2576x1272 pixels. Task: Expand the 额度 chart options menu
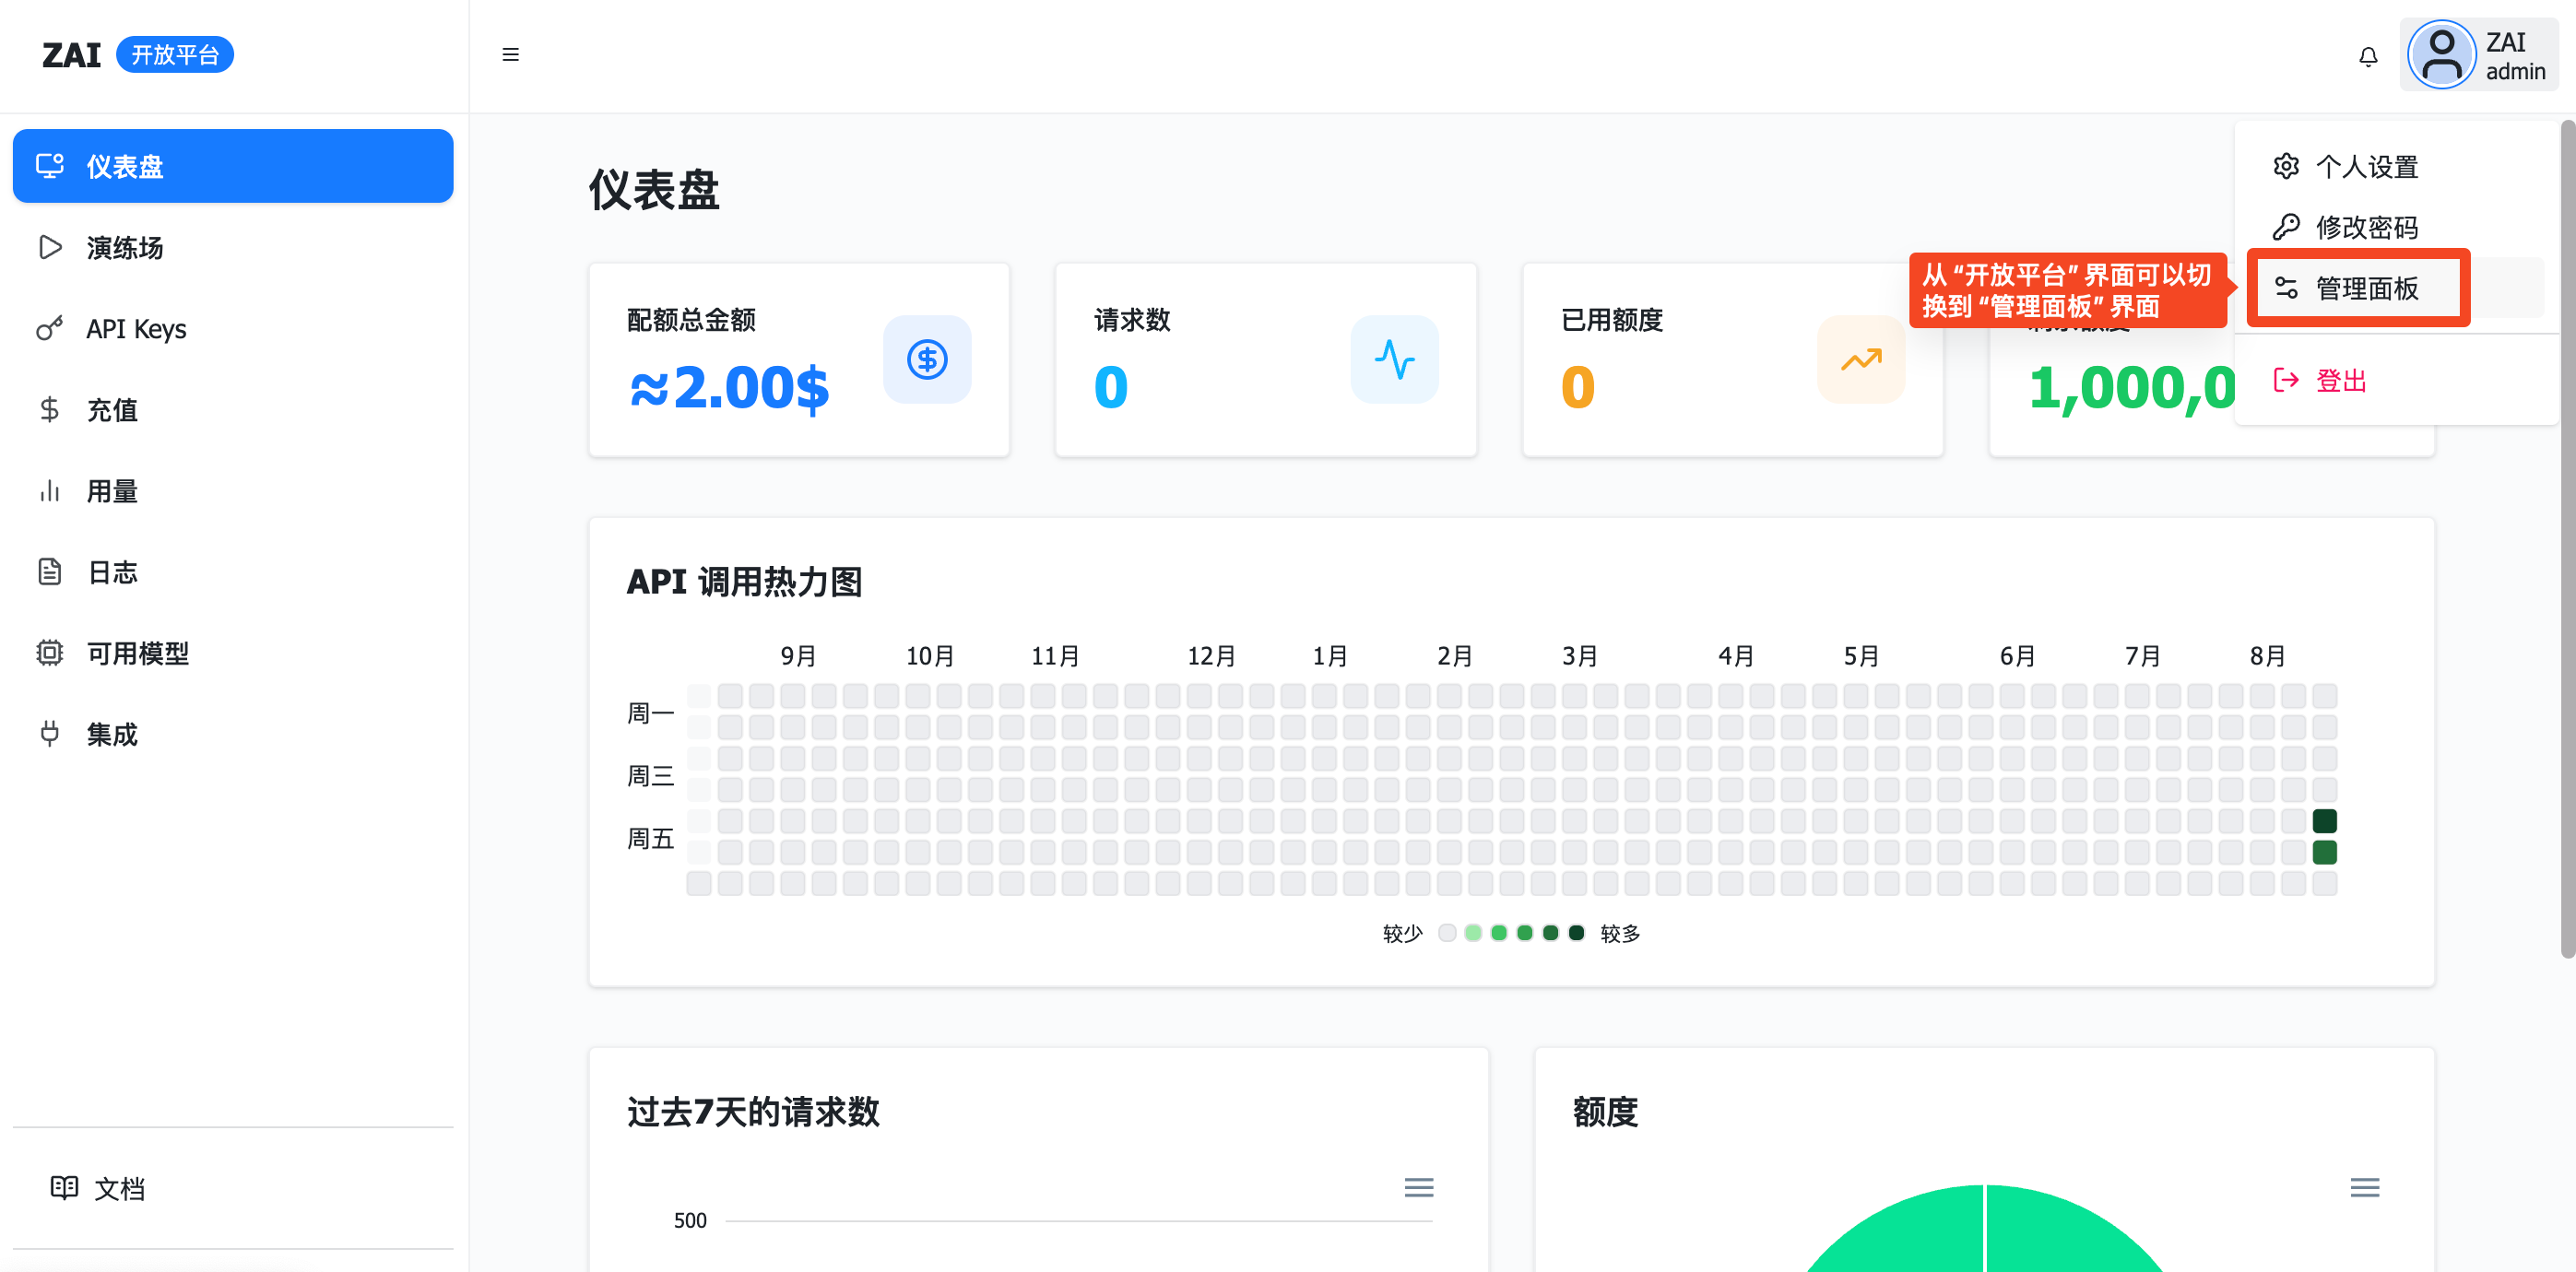point(2364,1187)
